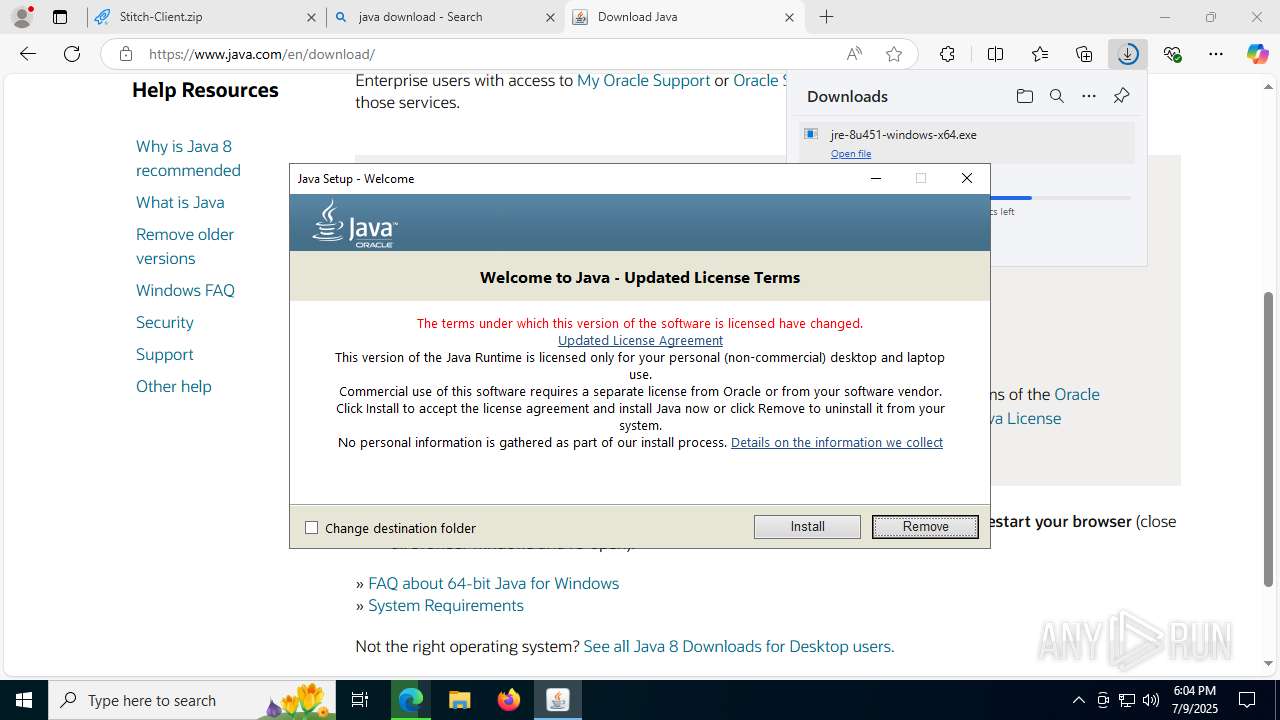Open Updated License Agreement link
The height and width of the screenshot is (720, 1280).
coord(640,341)
